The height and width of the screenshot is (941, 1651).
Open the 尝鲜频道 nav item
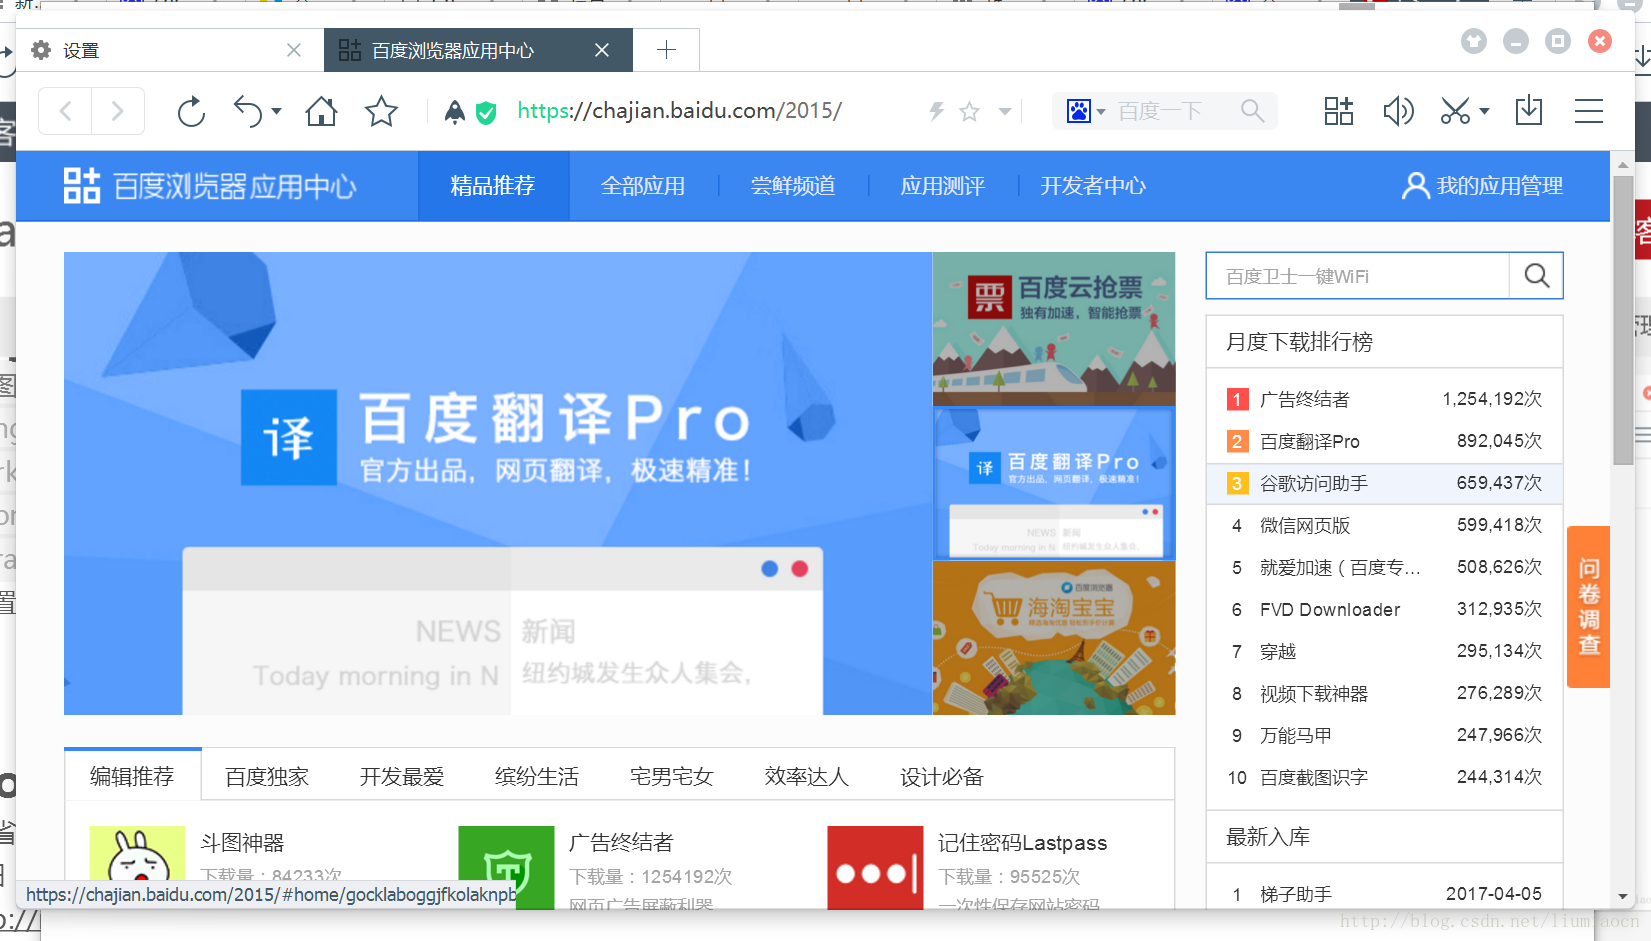pyautogui.click(x=793, y=186)
